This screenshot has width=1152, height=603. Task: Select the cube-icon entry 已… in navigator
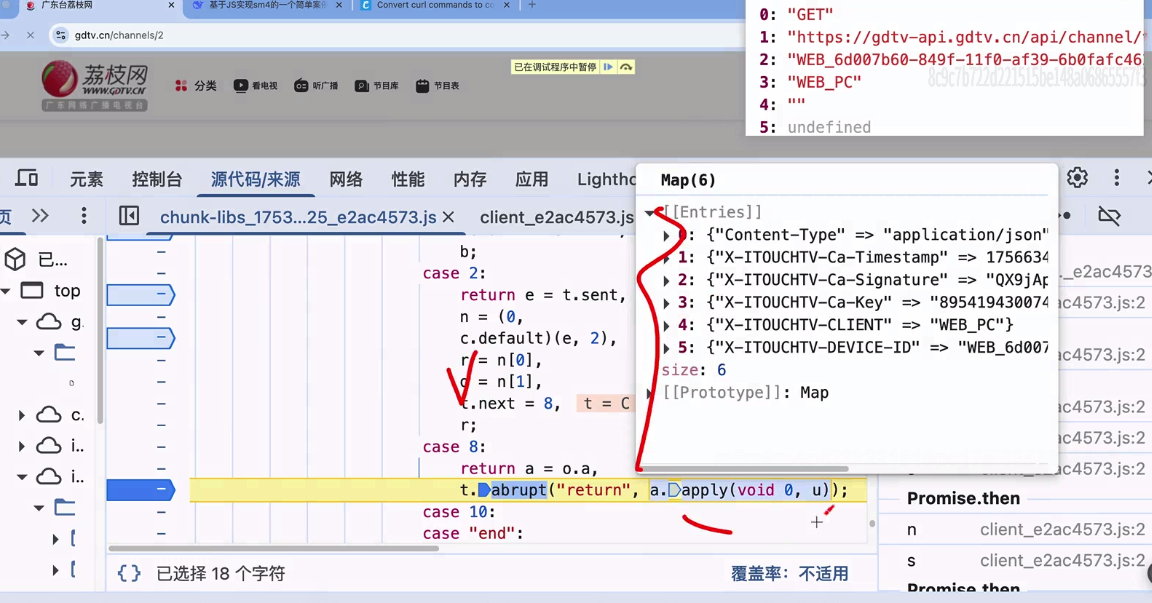[35, 259]
